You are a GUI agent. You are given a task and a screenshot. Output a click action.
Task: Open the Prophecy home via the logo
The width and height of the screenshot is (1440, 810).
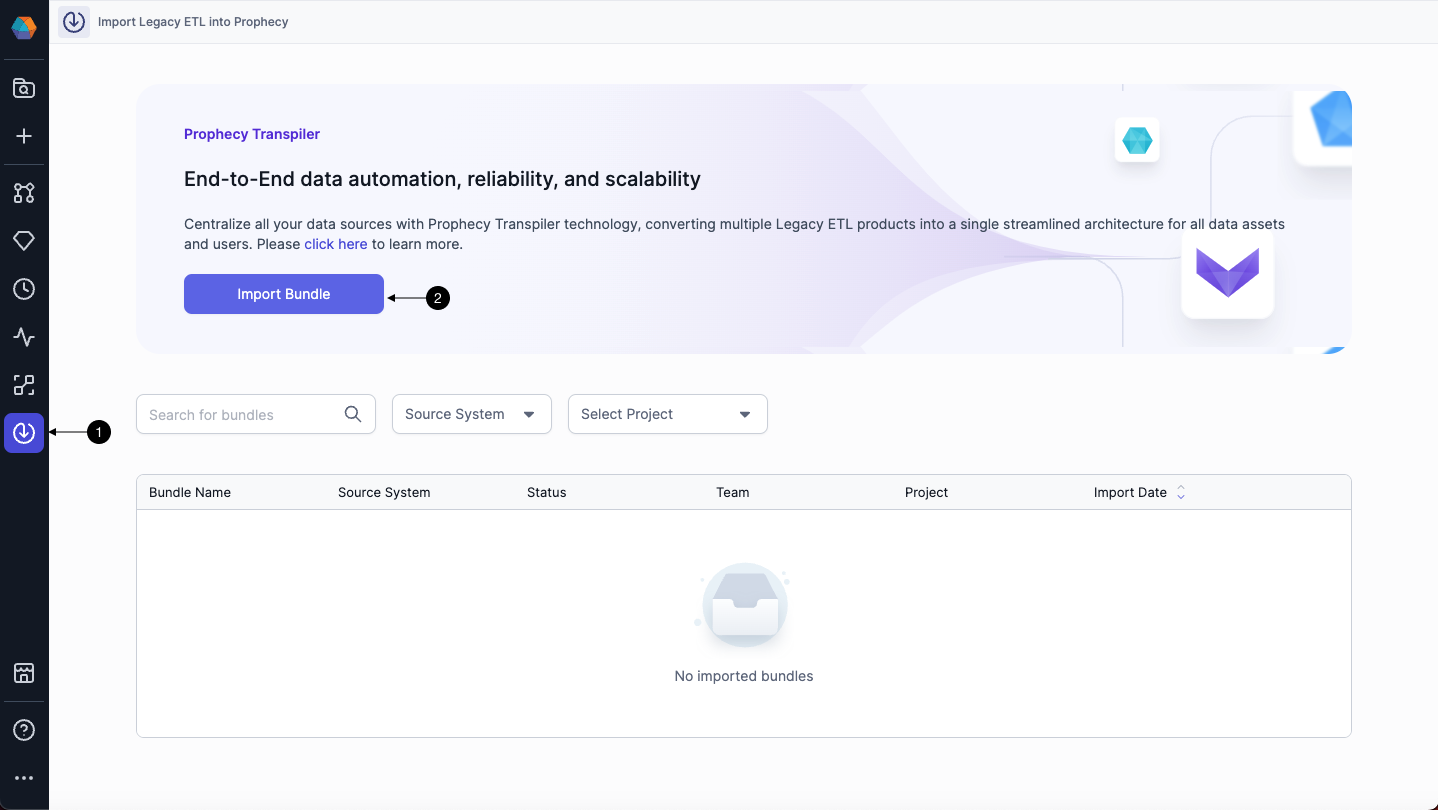coord(23,27)
